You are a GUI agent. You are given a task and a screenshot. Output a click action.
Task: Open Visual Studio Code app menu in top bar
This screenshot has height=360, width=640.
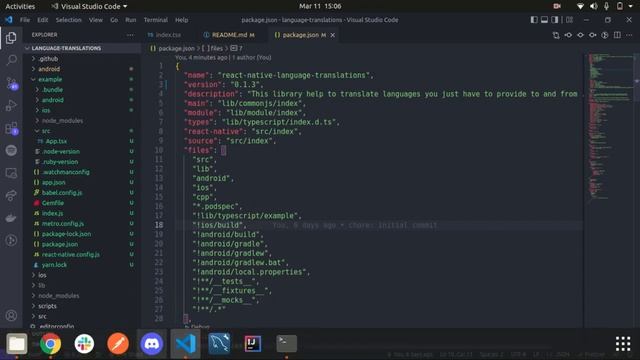coord(89,6)
